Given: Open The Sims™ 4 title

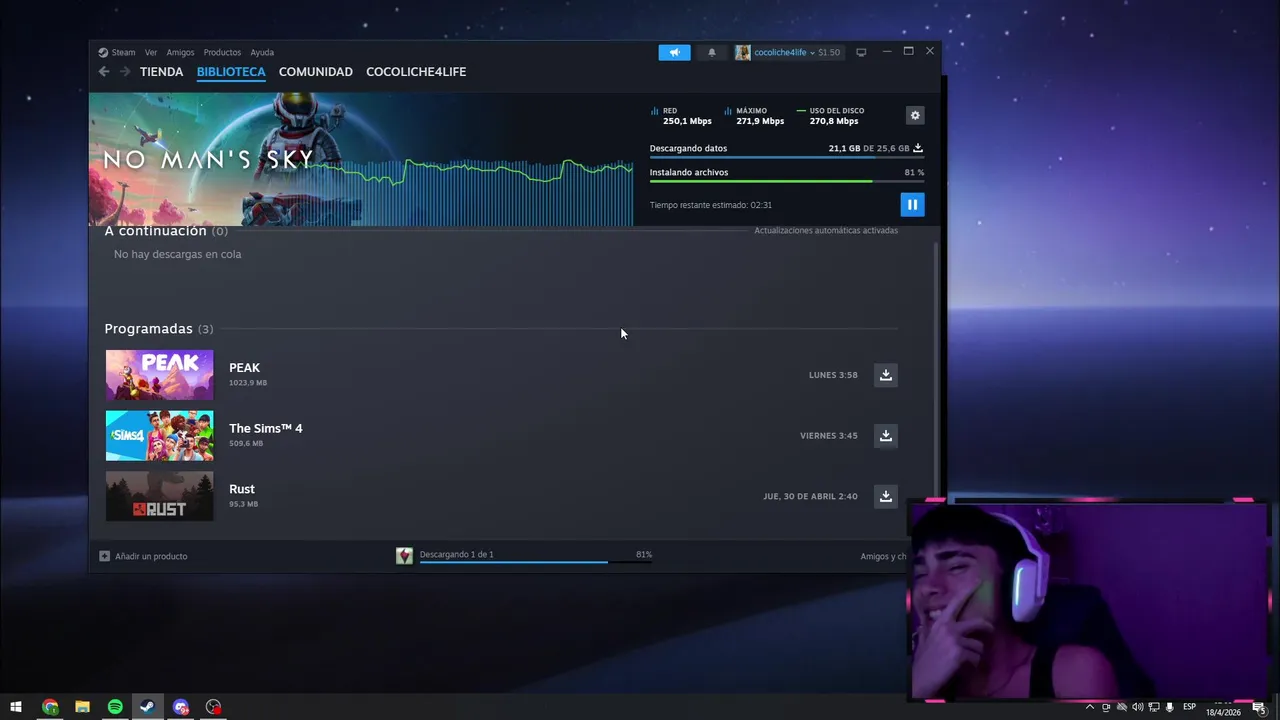Looking at the screenshot, I should [265, 428].
